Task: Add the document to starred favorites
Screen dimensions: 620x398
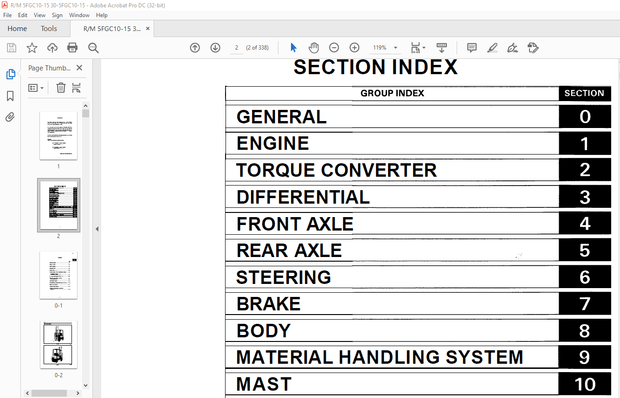Action: click(32, 48)
